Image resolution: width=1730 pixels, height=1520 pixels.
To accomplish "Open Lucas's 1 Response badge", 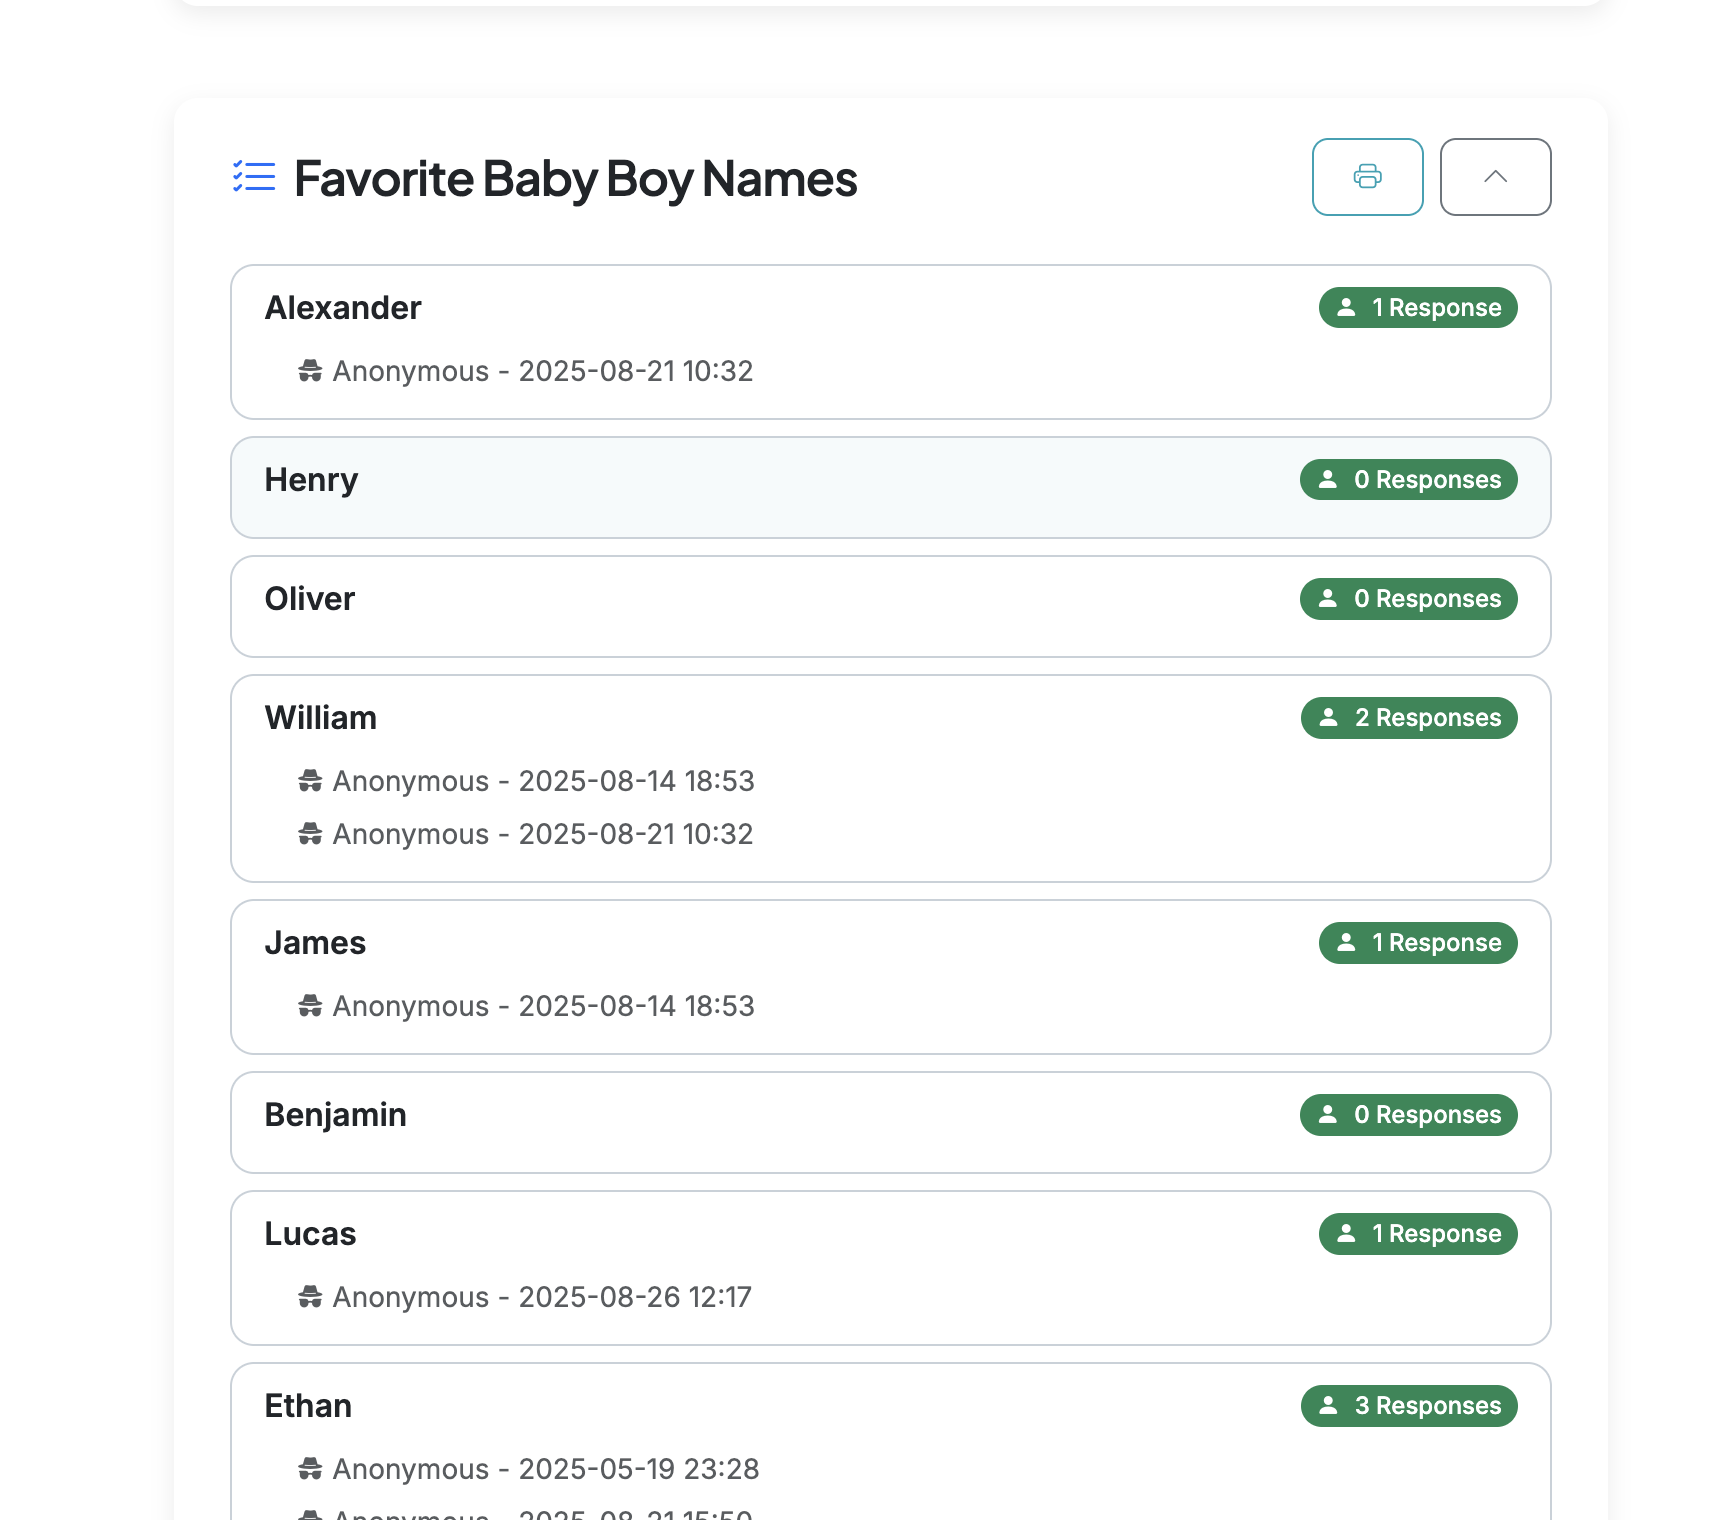I will pyautogui.click(x=1417, y=1234).
